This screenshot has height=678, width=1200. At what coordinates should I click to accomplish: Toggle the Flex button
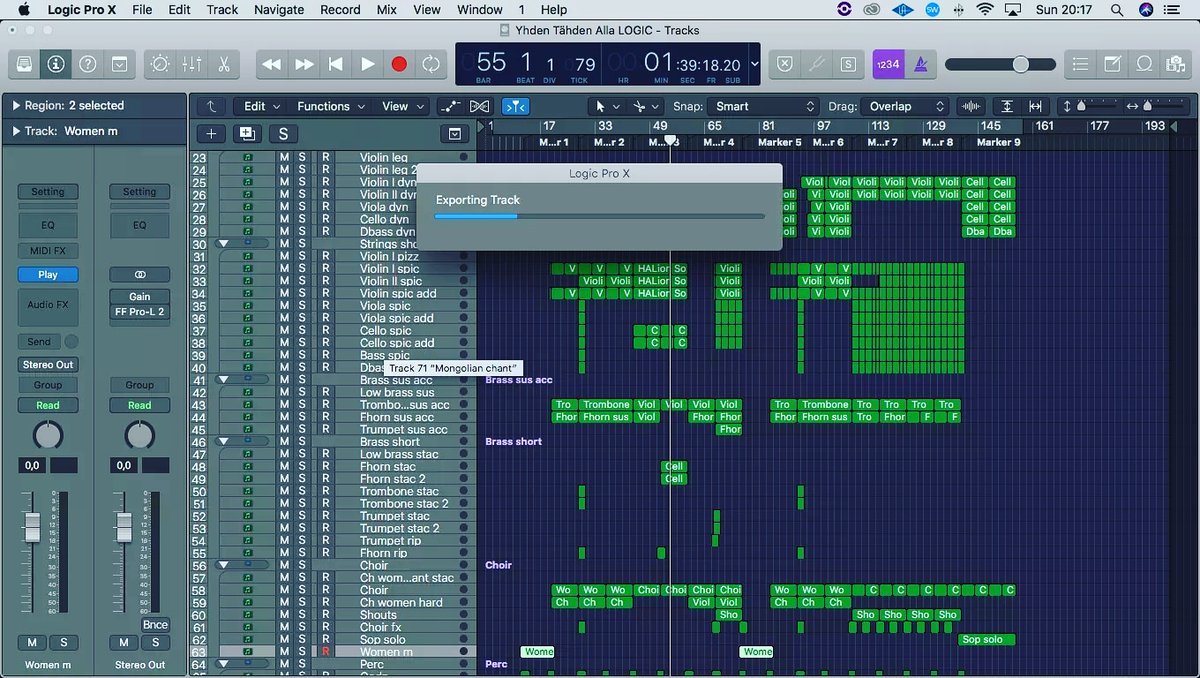tap(480, 106)
